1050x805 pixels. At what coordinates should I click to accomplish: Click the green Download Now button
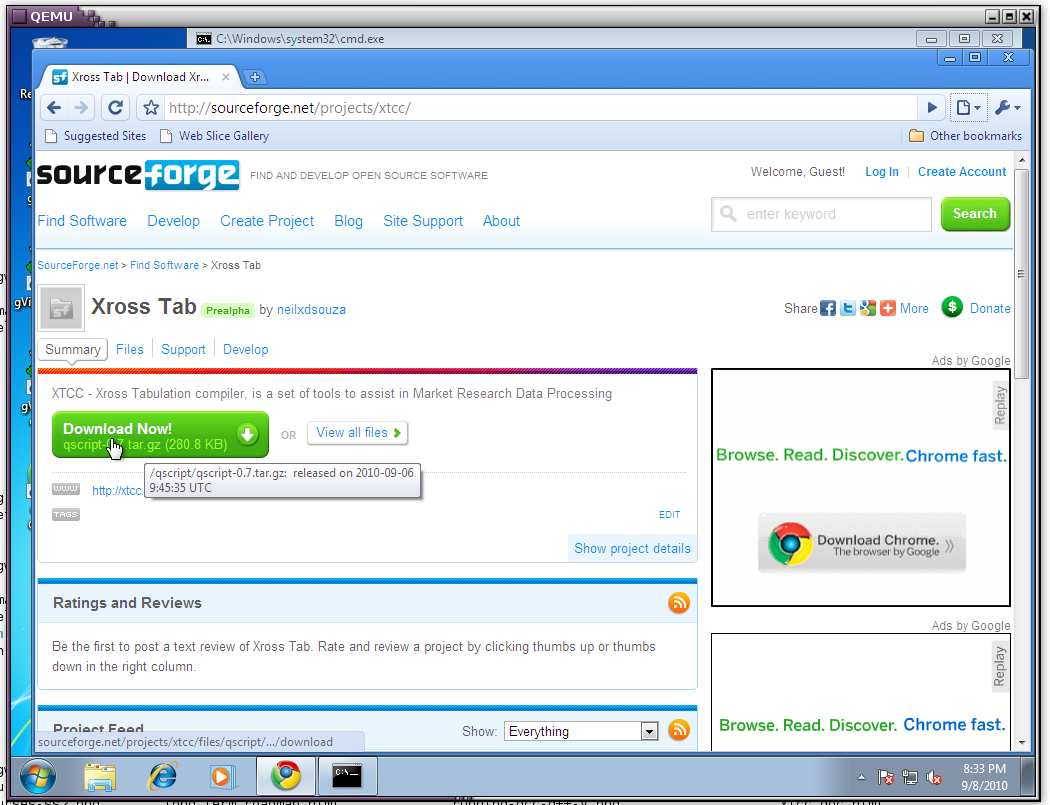[x=160, y=435]
